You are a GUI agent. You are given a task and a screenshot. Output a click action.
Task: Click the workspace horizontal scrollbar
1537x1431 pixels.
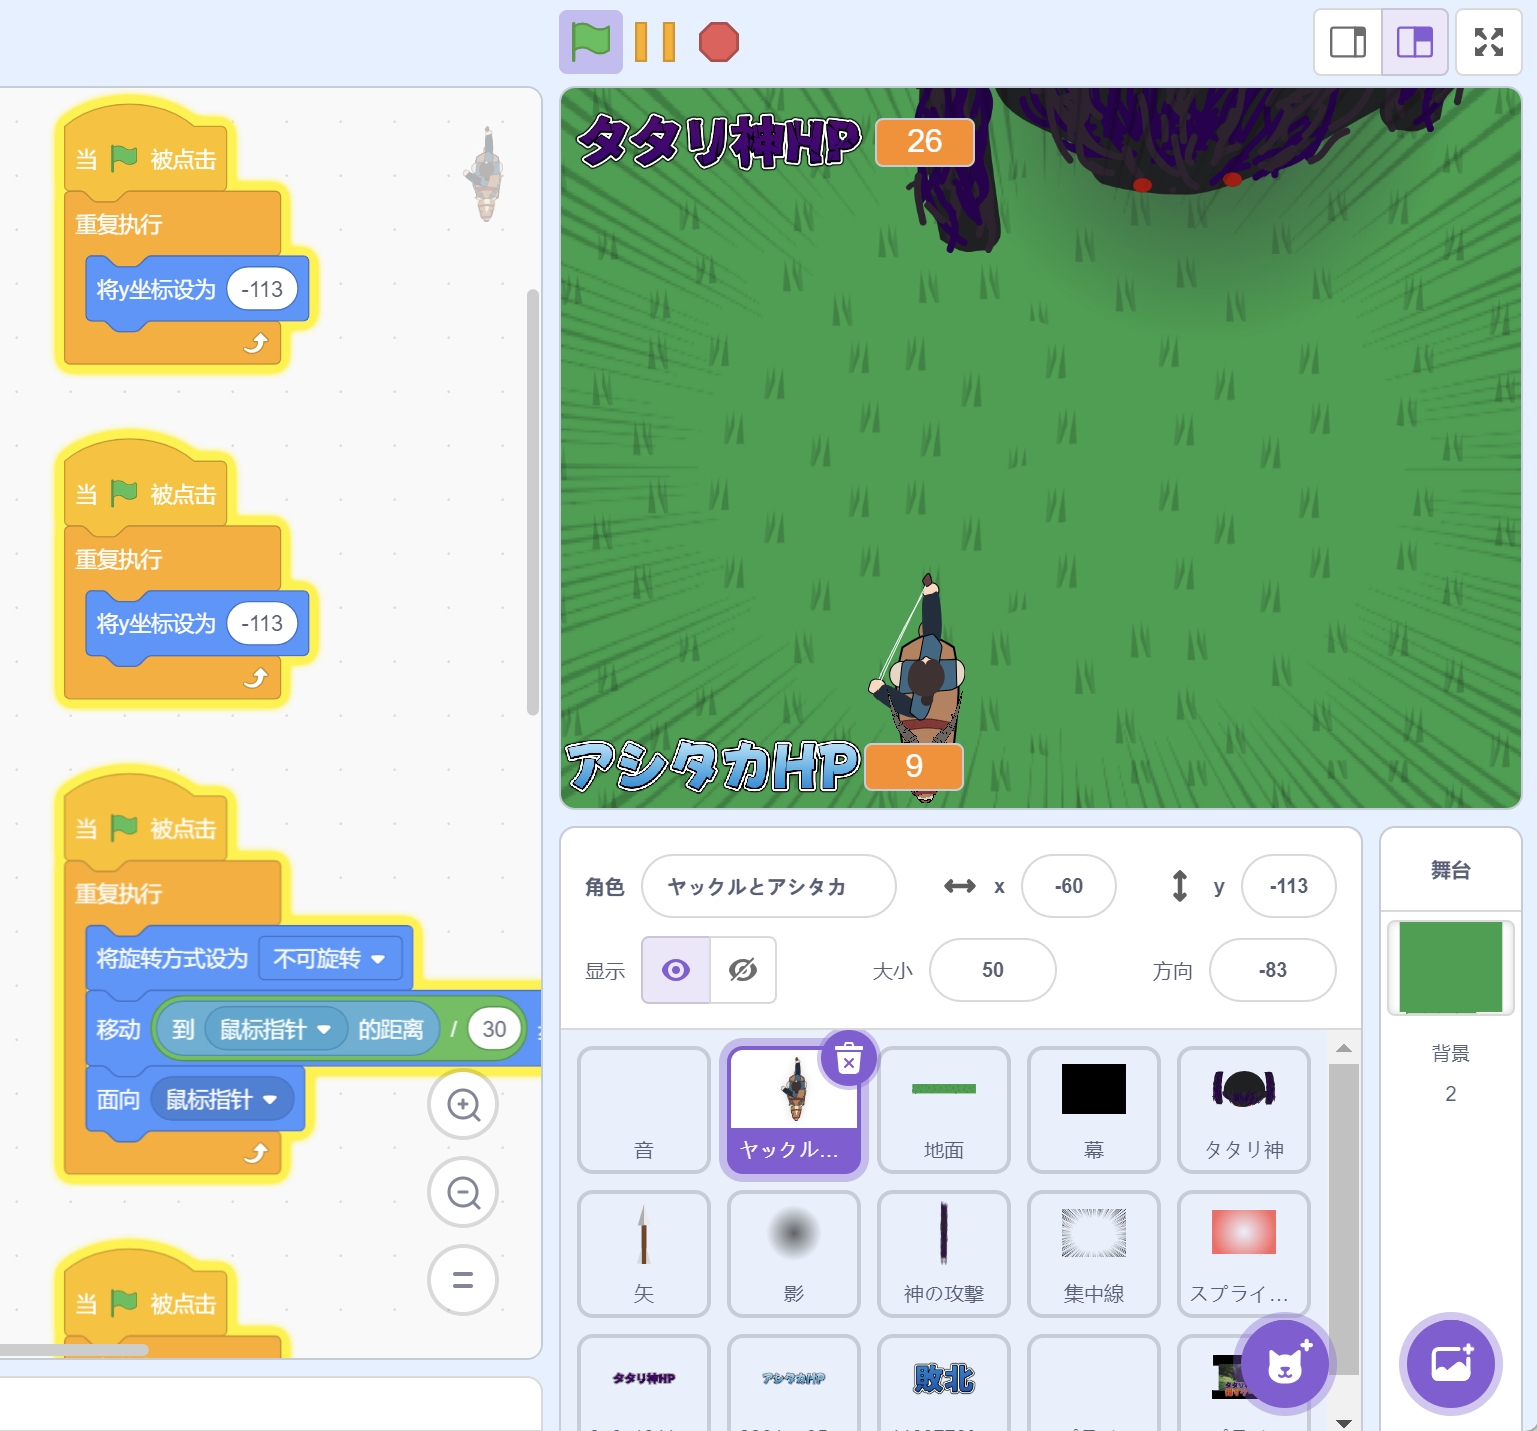pos(72,1350)
